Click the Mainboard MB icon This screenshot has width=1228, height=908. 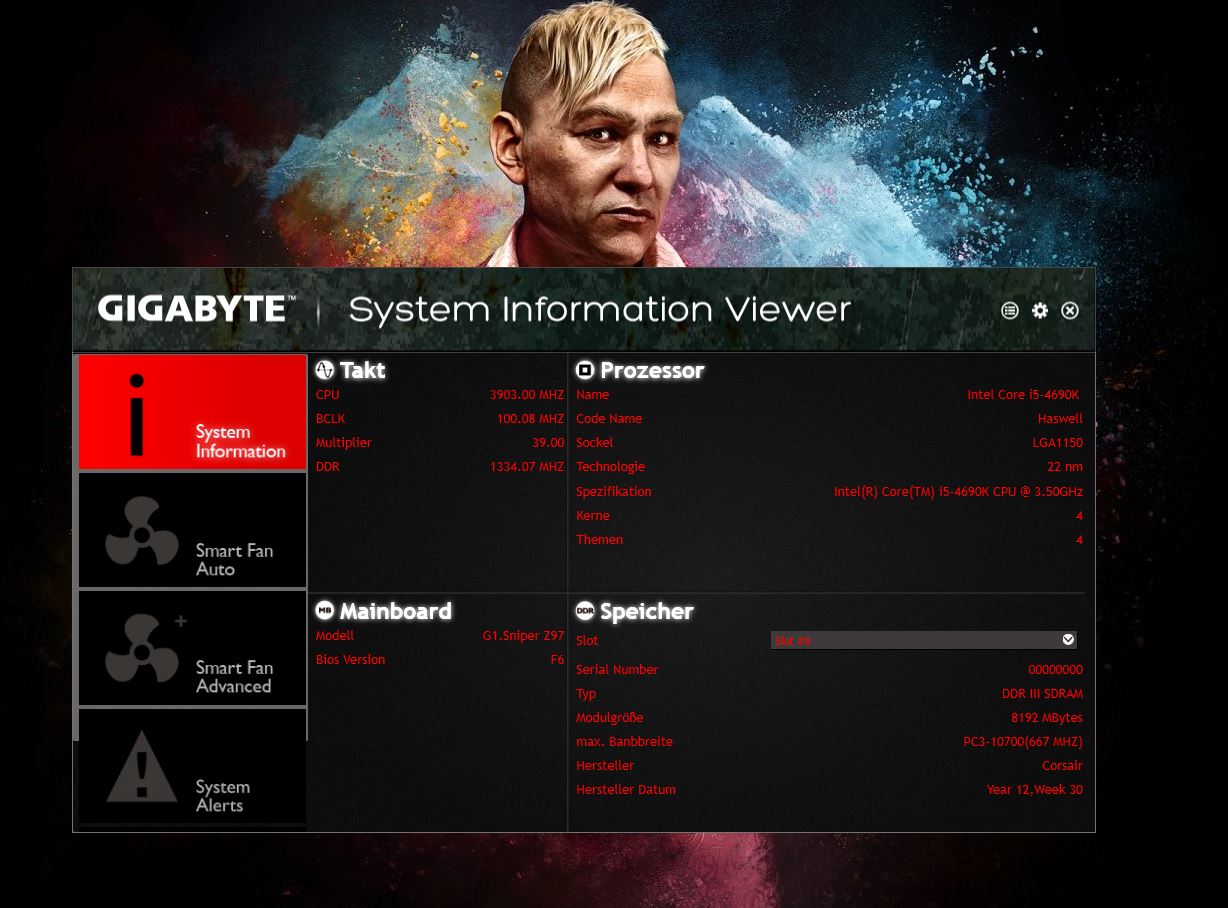(324, 610)
